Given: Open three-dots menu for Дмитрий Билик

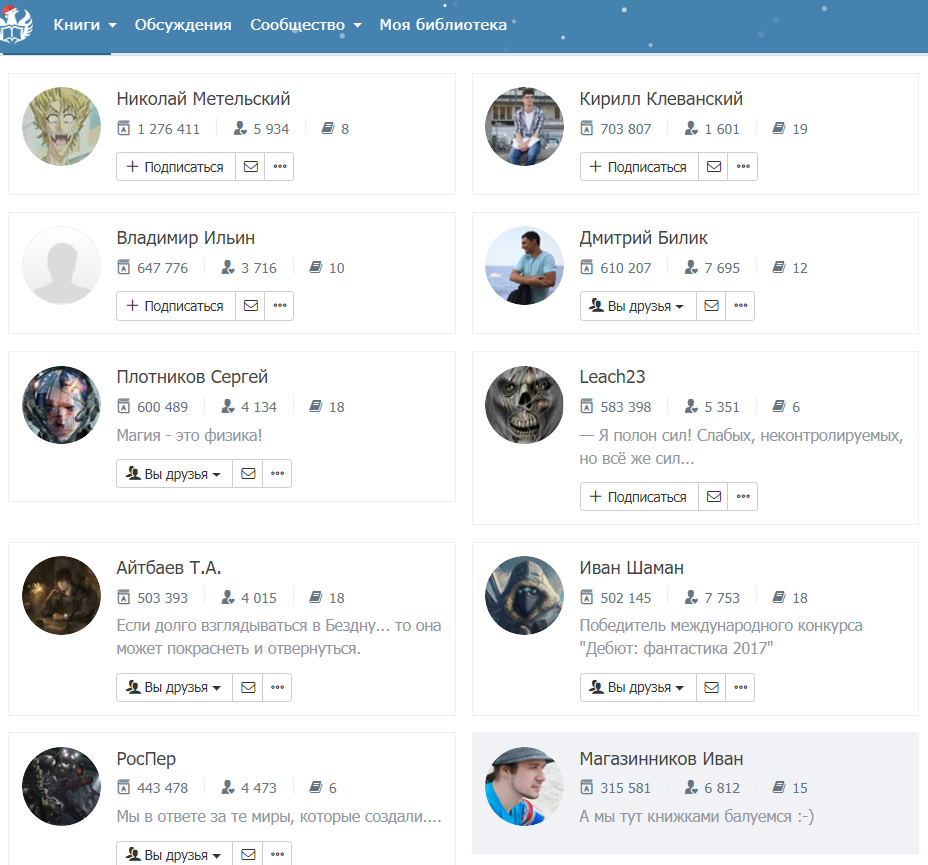Looking at the screenshot, I should coord(740,306).
